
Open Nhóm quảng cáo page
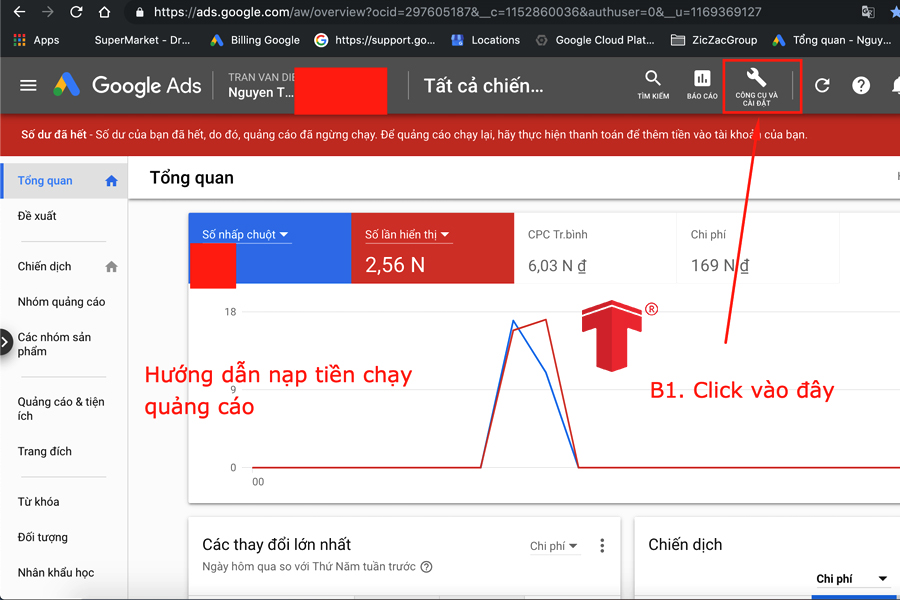[x=61, y=302]
